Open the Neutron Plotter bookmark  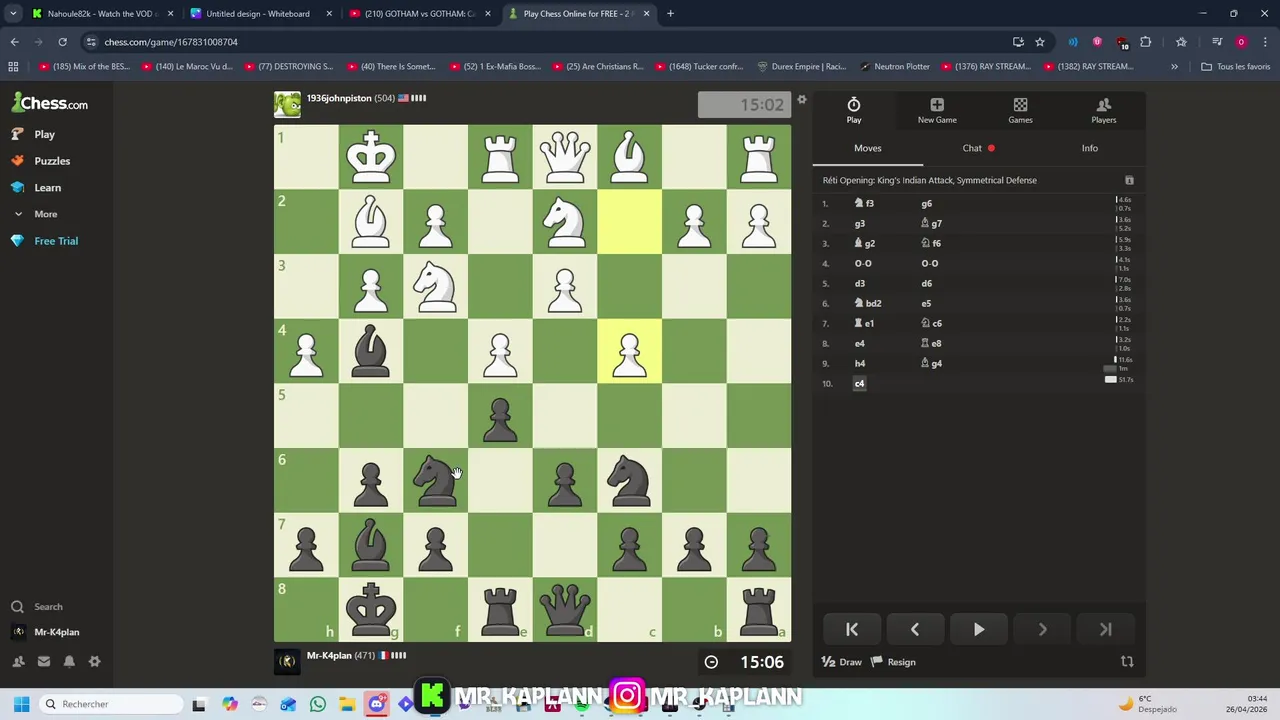[895, 67]
